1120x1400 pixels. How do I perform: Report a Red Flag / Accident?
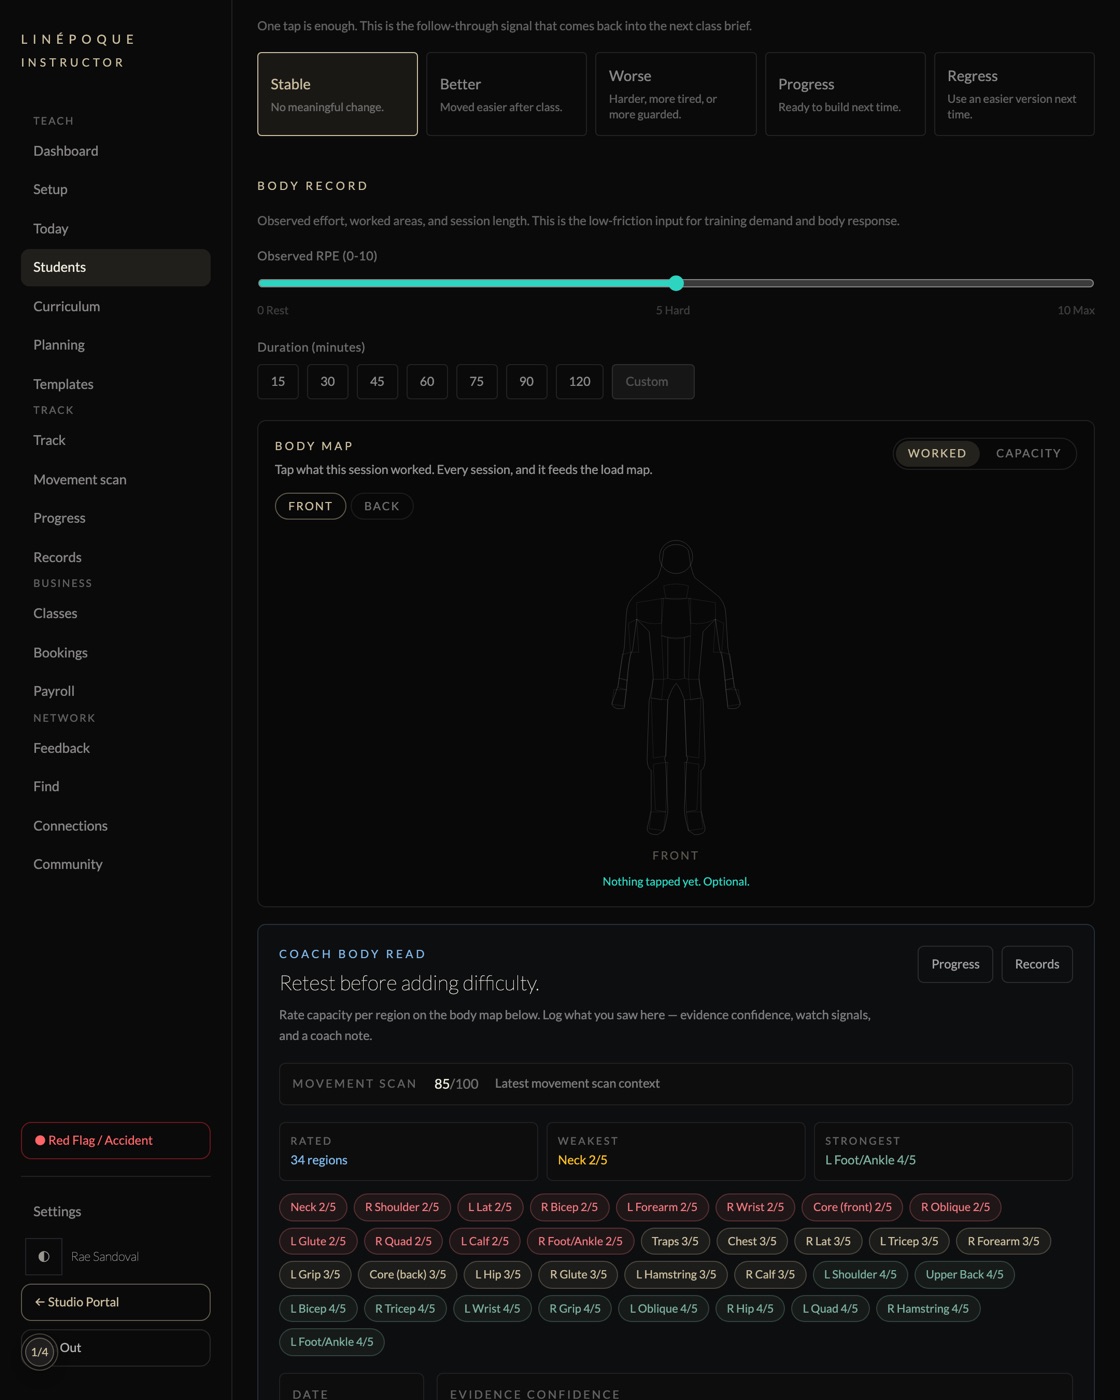click(x=116, y=1140)
